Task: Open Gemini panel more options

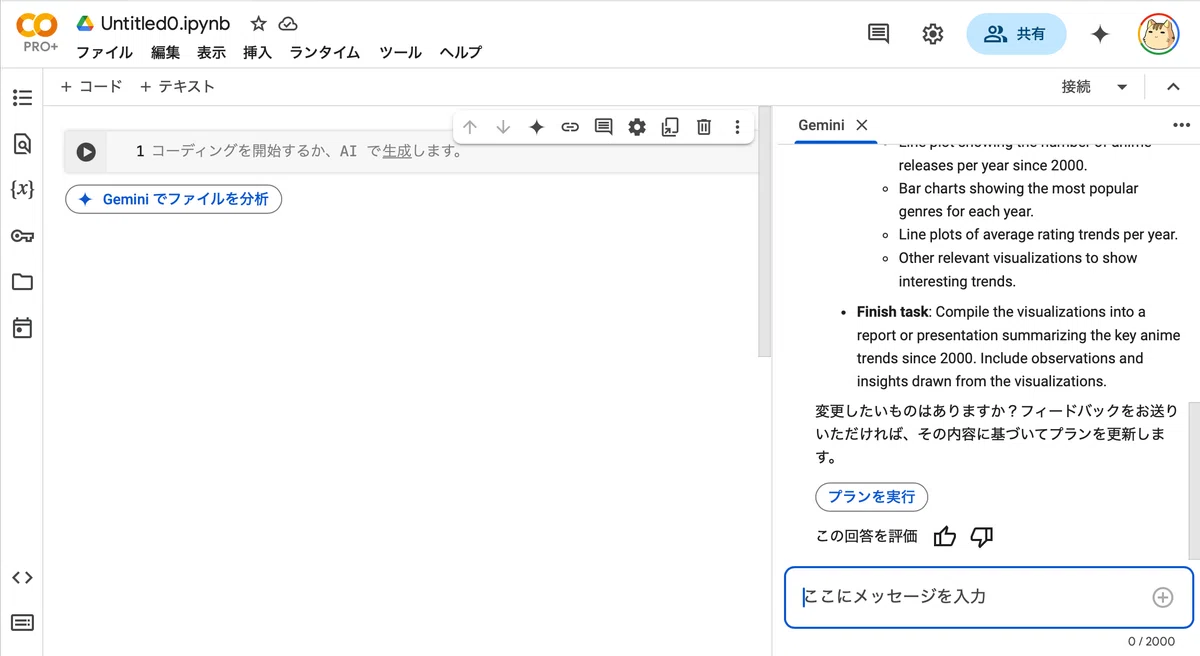Action: [x=1181, y=125]
